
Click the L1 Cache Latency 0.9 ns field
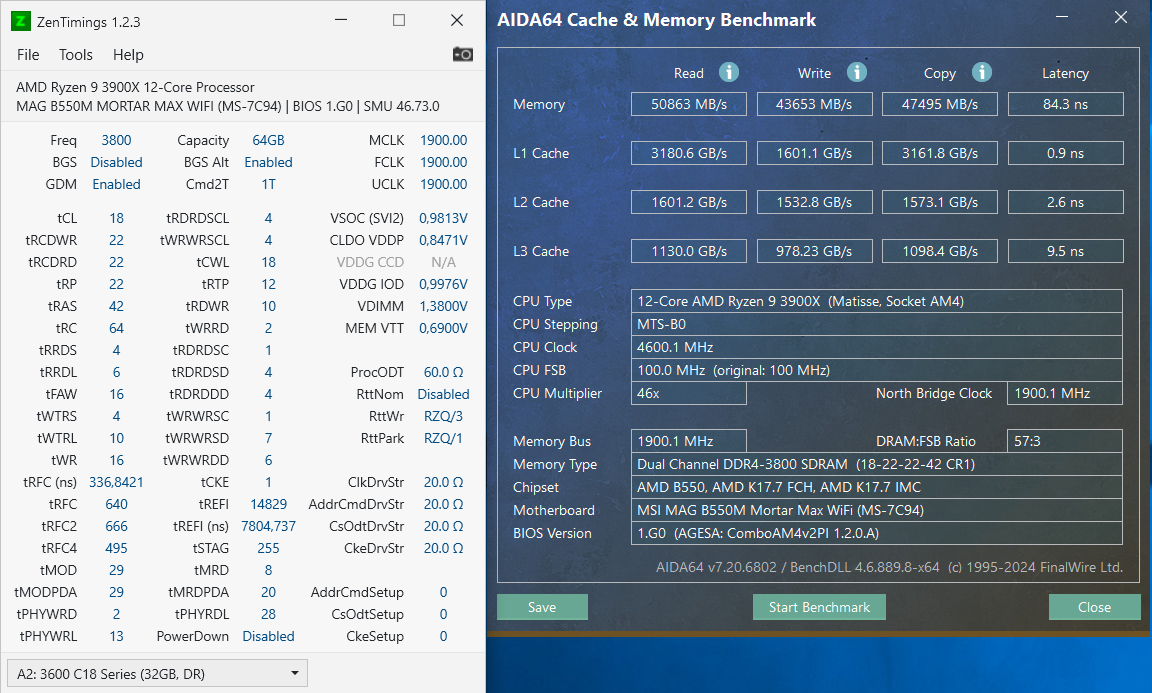point(1065,153)
